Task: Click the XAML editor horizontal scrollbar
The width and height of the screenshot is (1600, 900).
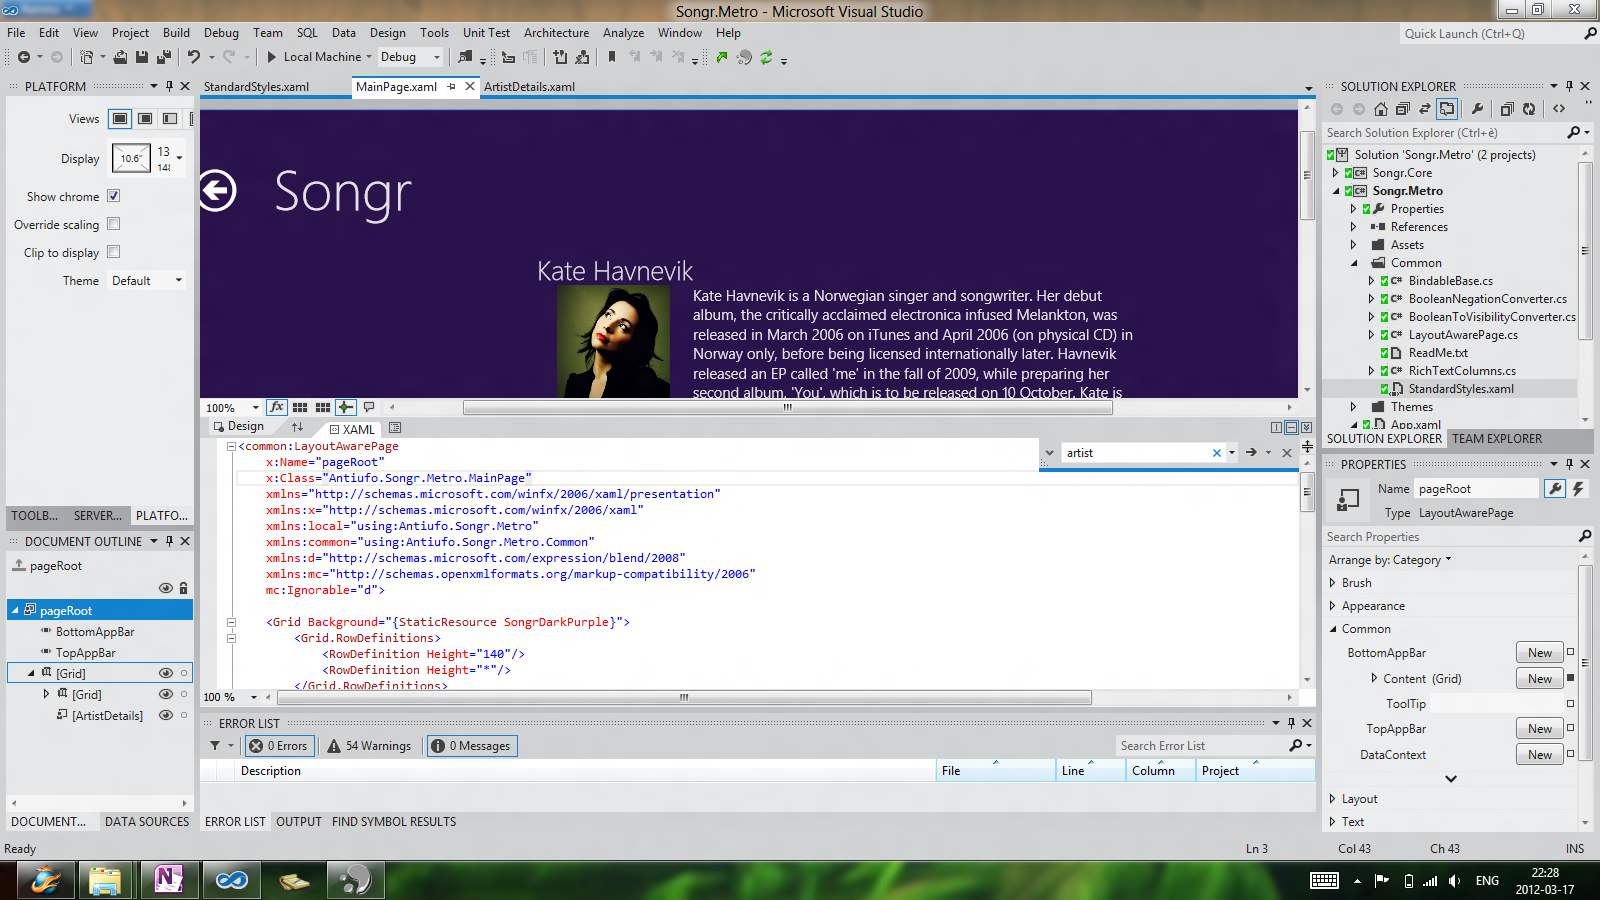Action: click(684, 697)
